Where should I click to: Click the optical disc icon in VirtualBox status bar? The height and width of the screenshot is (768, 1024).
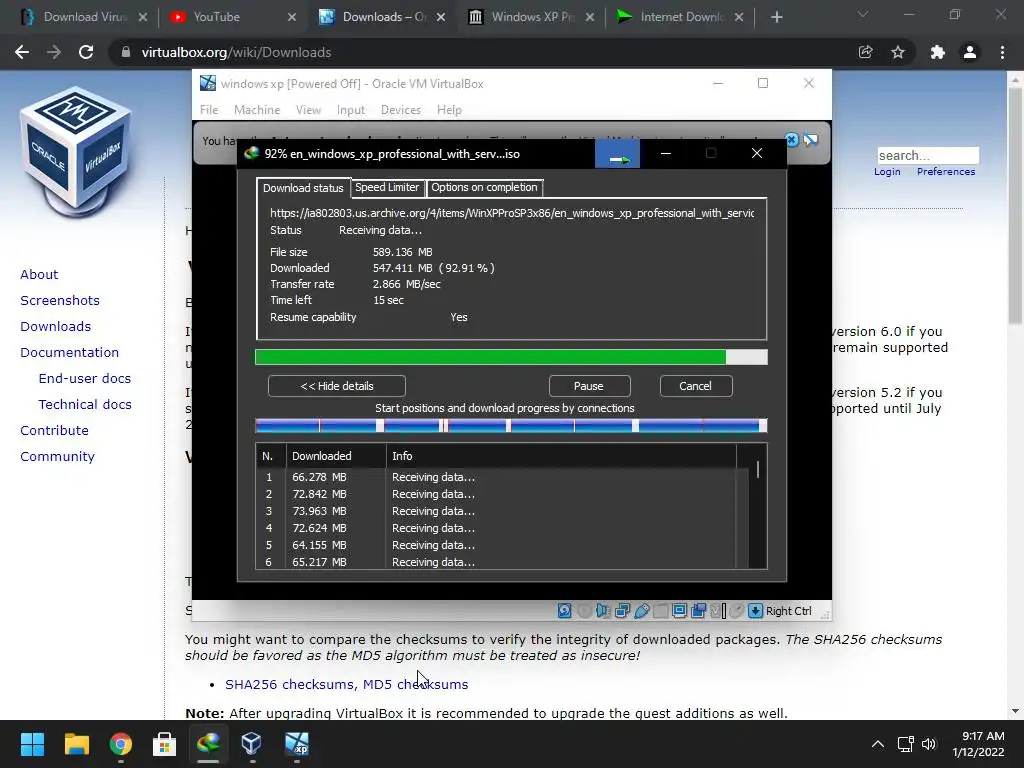tap(584, 611)
